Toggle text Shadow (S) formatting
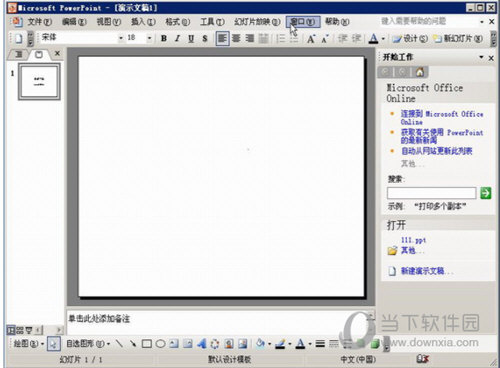This screenshot has height=368, width=500. (205, 39)
